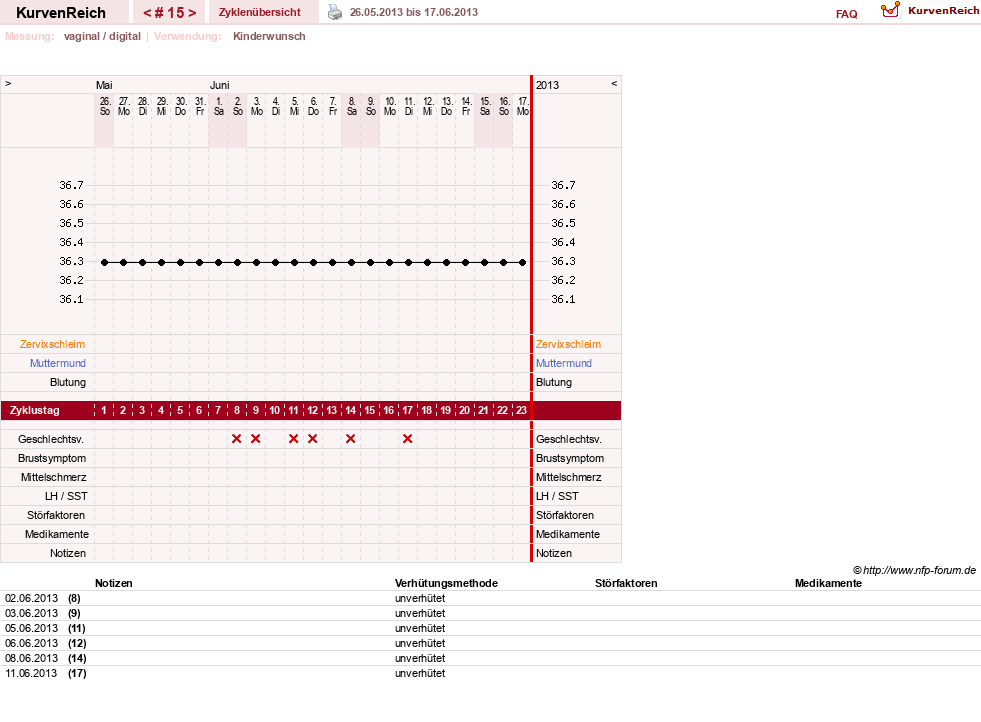981x722 pixels.
Task: Click the left Brustsymptom row label
Action: pos(52,458)
